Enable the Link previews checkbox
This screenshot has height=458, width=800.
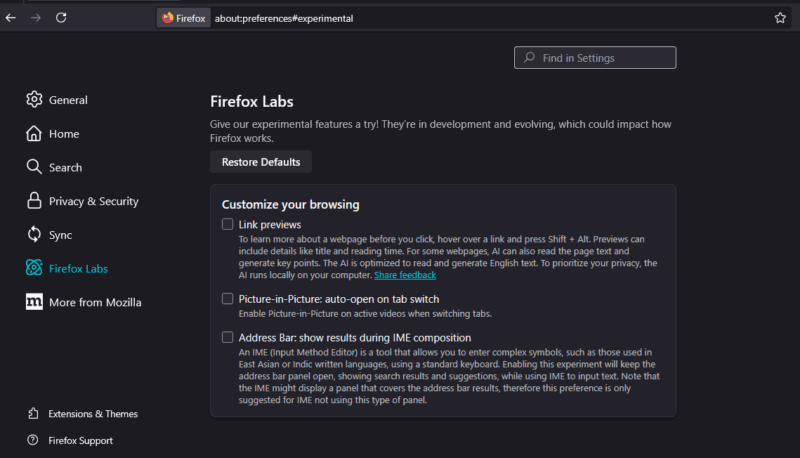pyautogui.click(x=228, y=224)
